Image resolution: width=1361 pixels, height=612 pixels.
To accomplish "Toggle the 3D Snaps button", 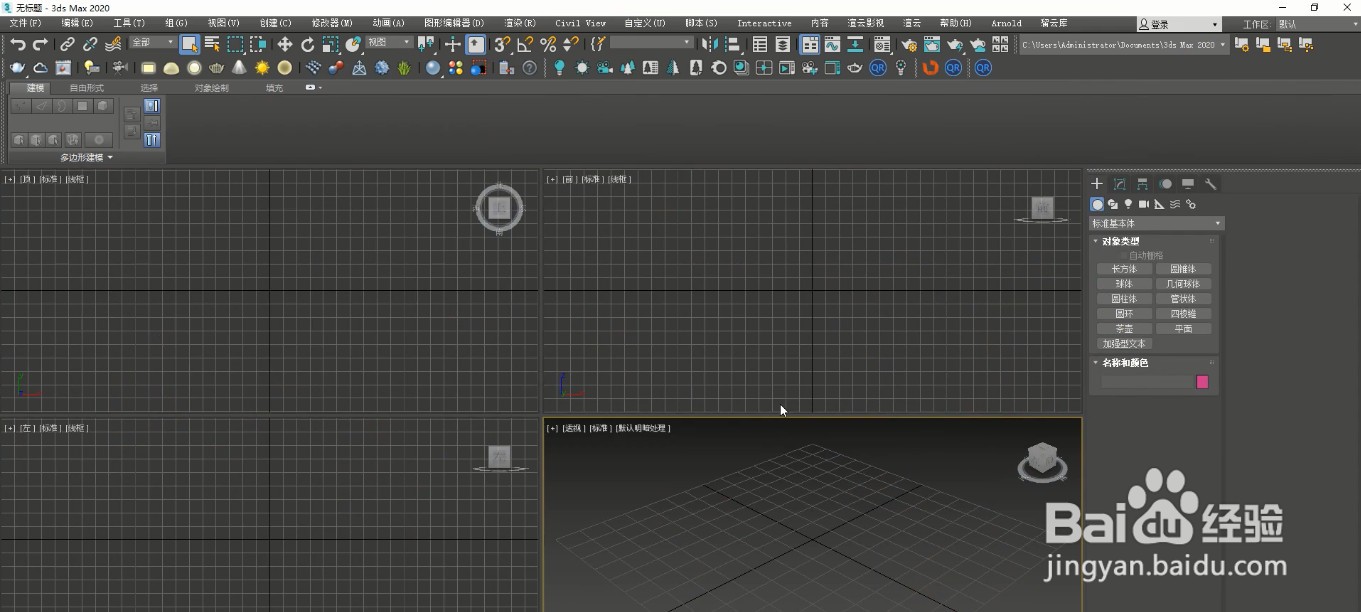I will pos(502,44).
